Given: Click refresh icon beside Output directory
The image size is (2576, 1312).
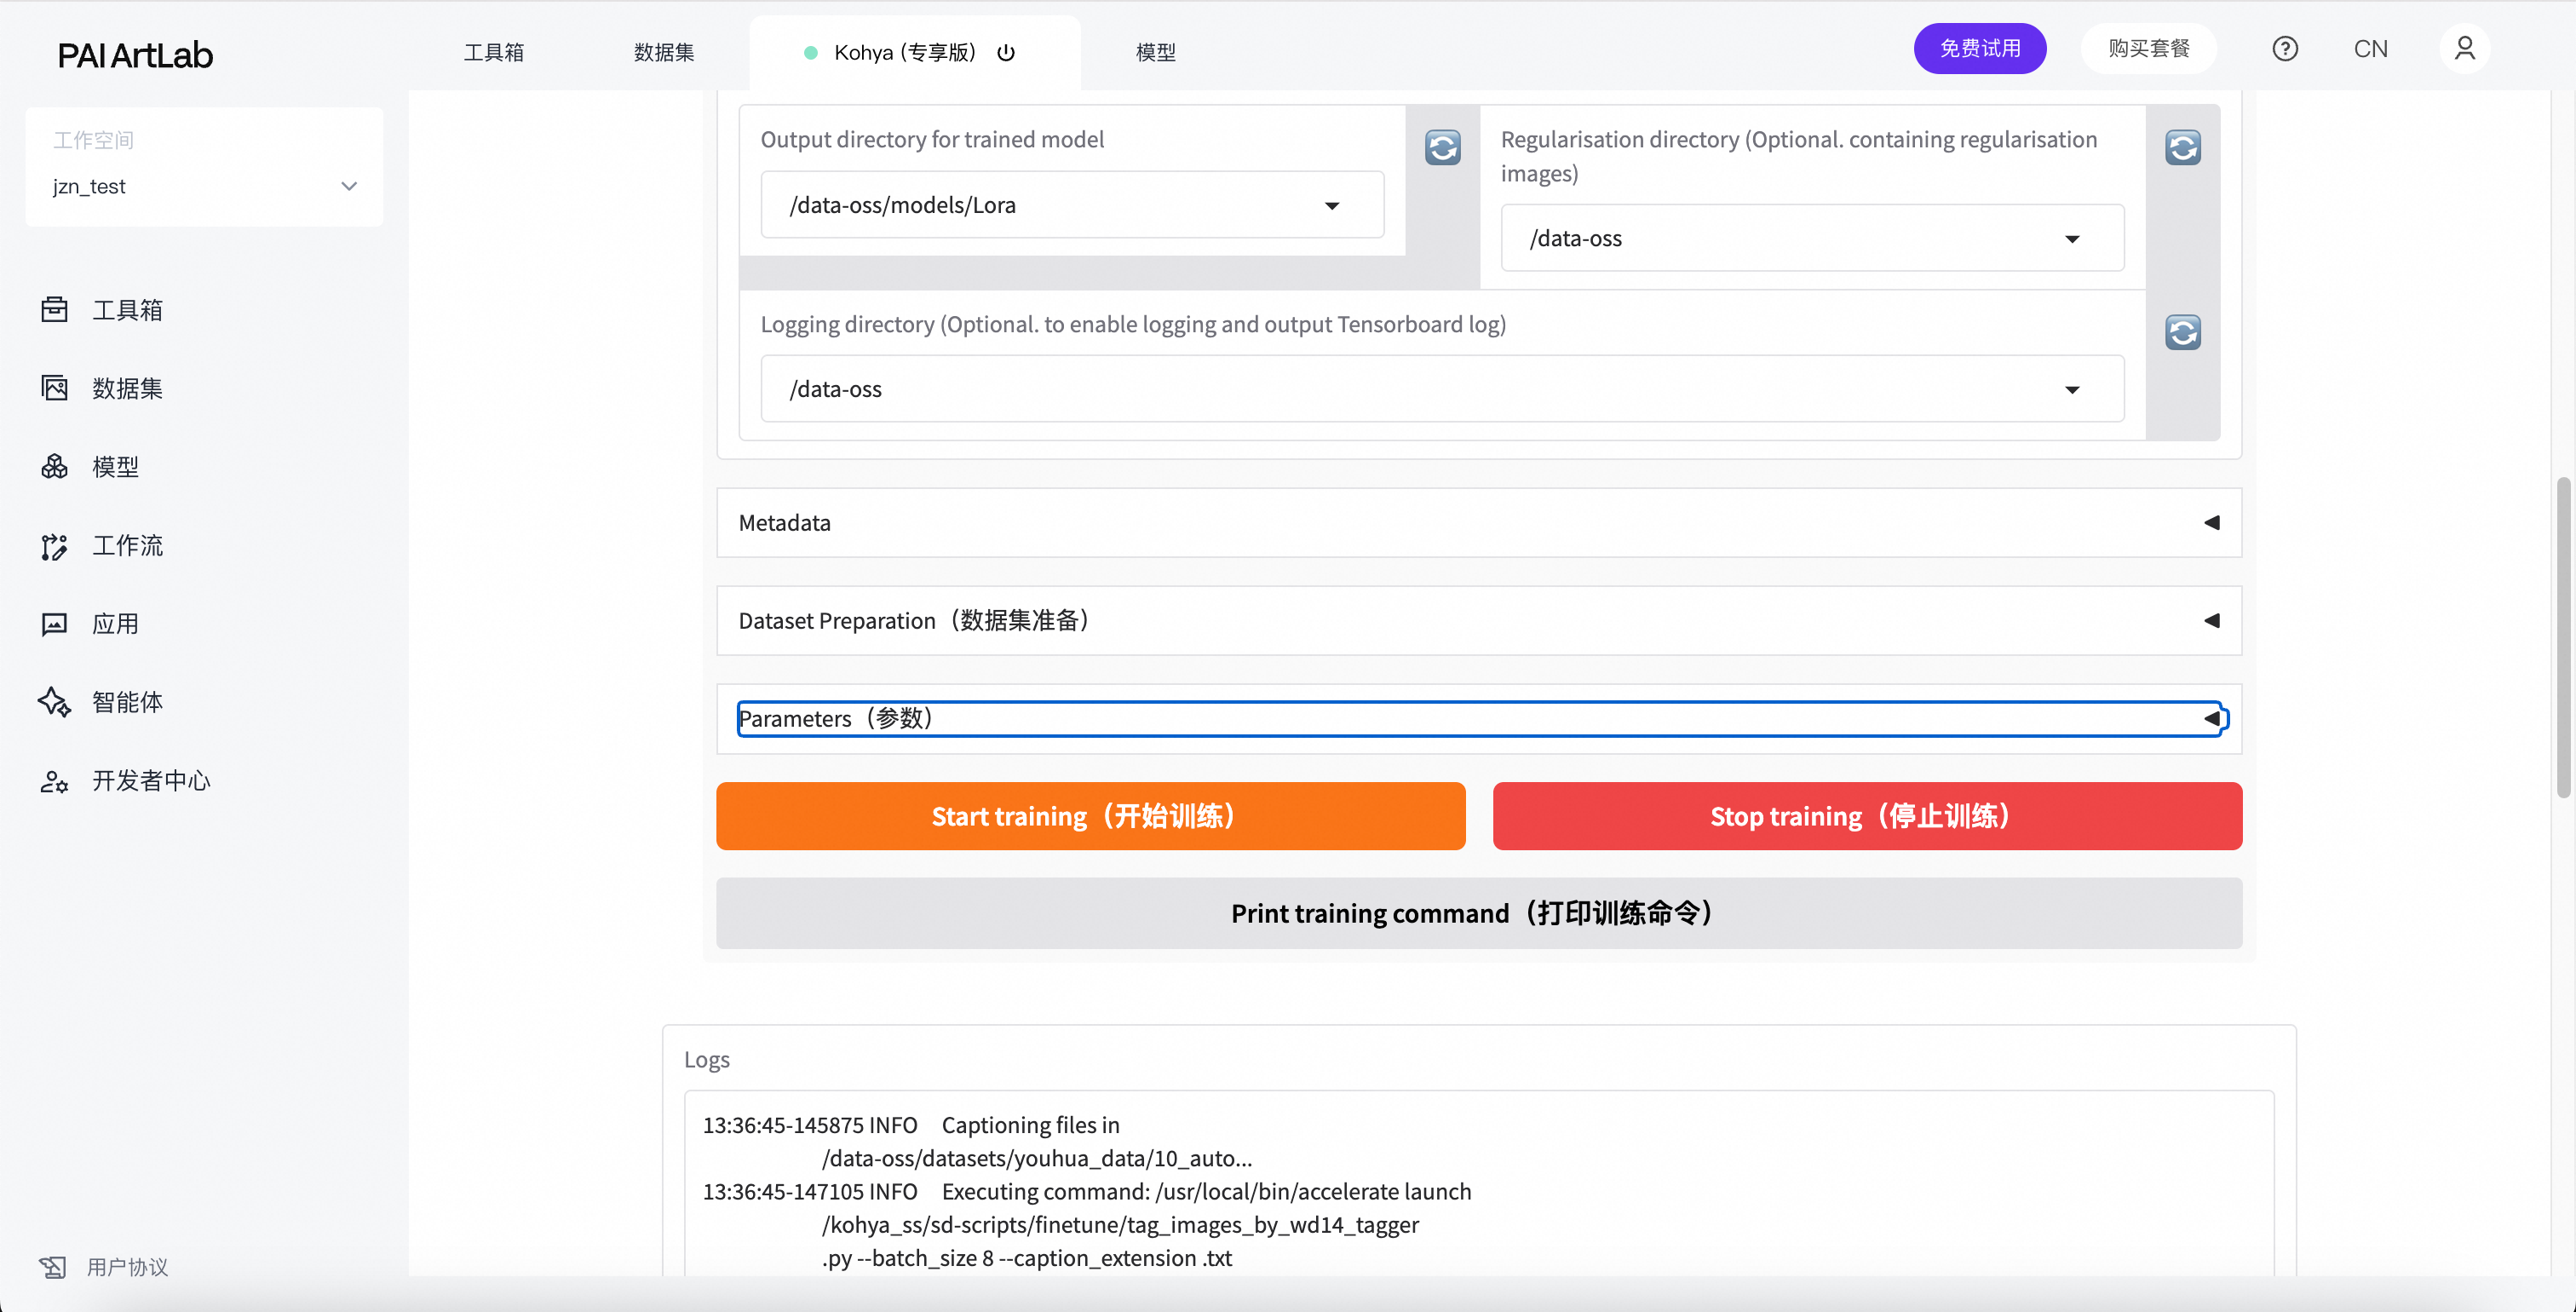Looking at the screenshot, I should tap(1442, 148).
